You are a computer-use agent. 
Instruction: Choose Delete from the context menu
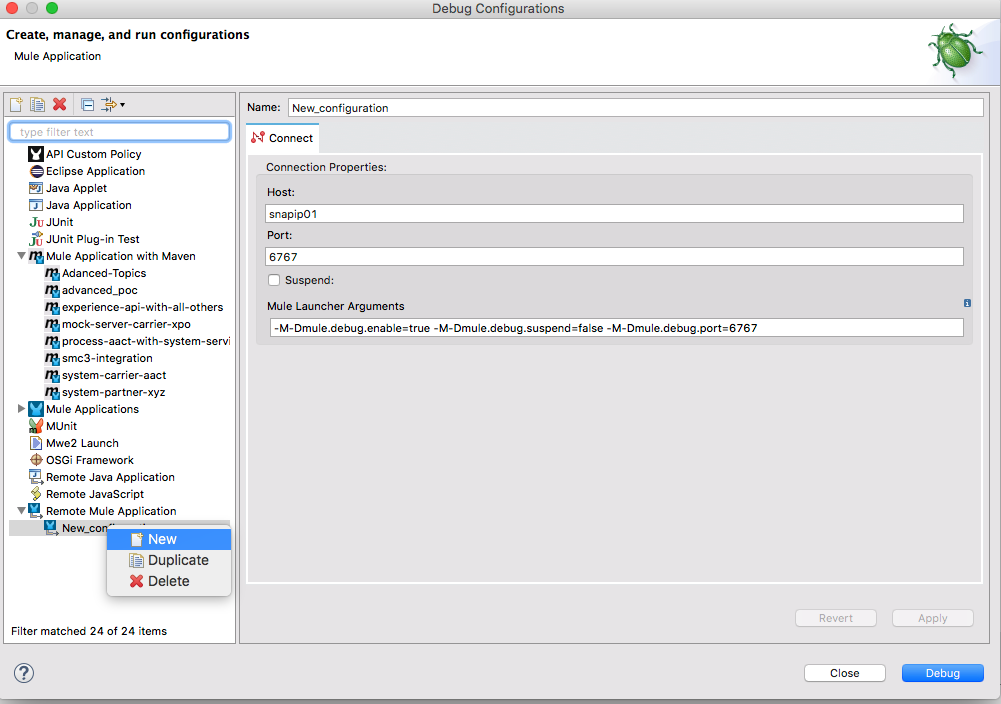coord(168,581)
